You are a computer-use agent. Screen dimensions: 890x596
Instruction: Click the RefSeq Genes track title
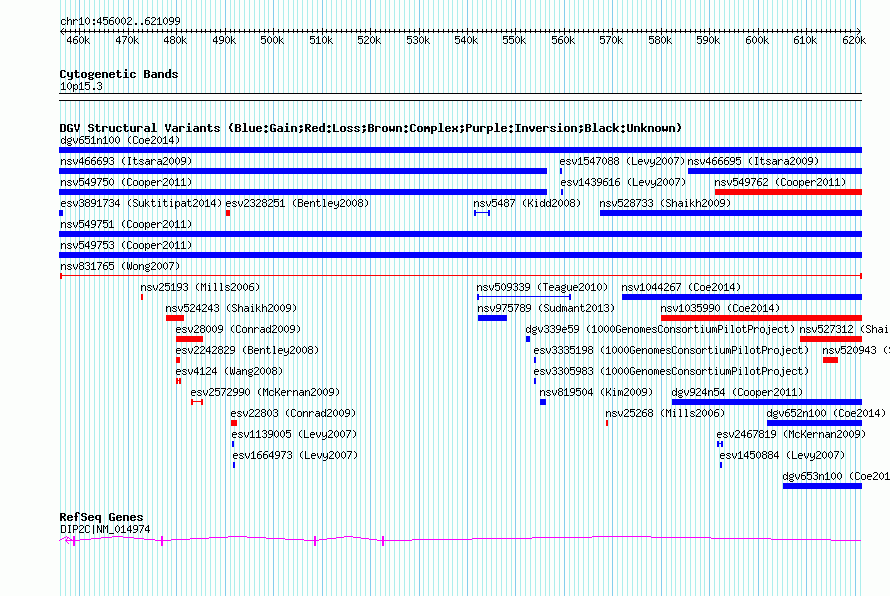(102, 517)
